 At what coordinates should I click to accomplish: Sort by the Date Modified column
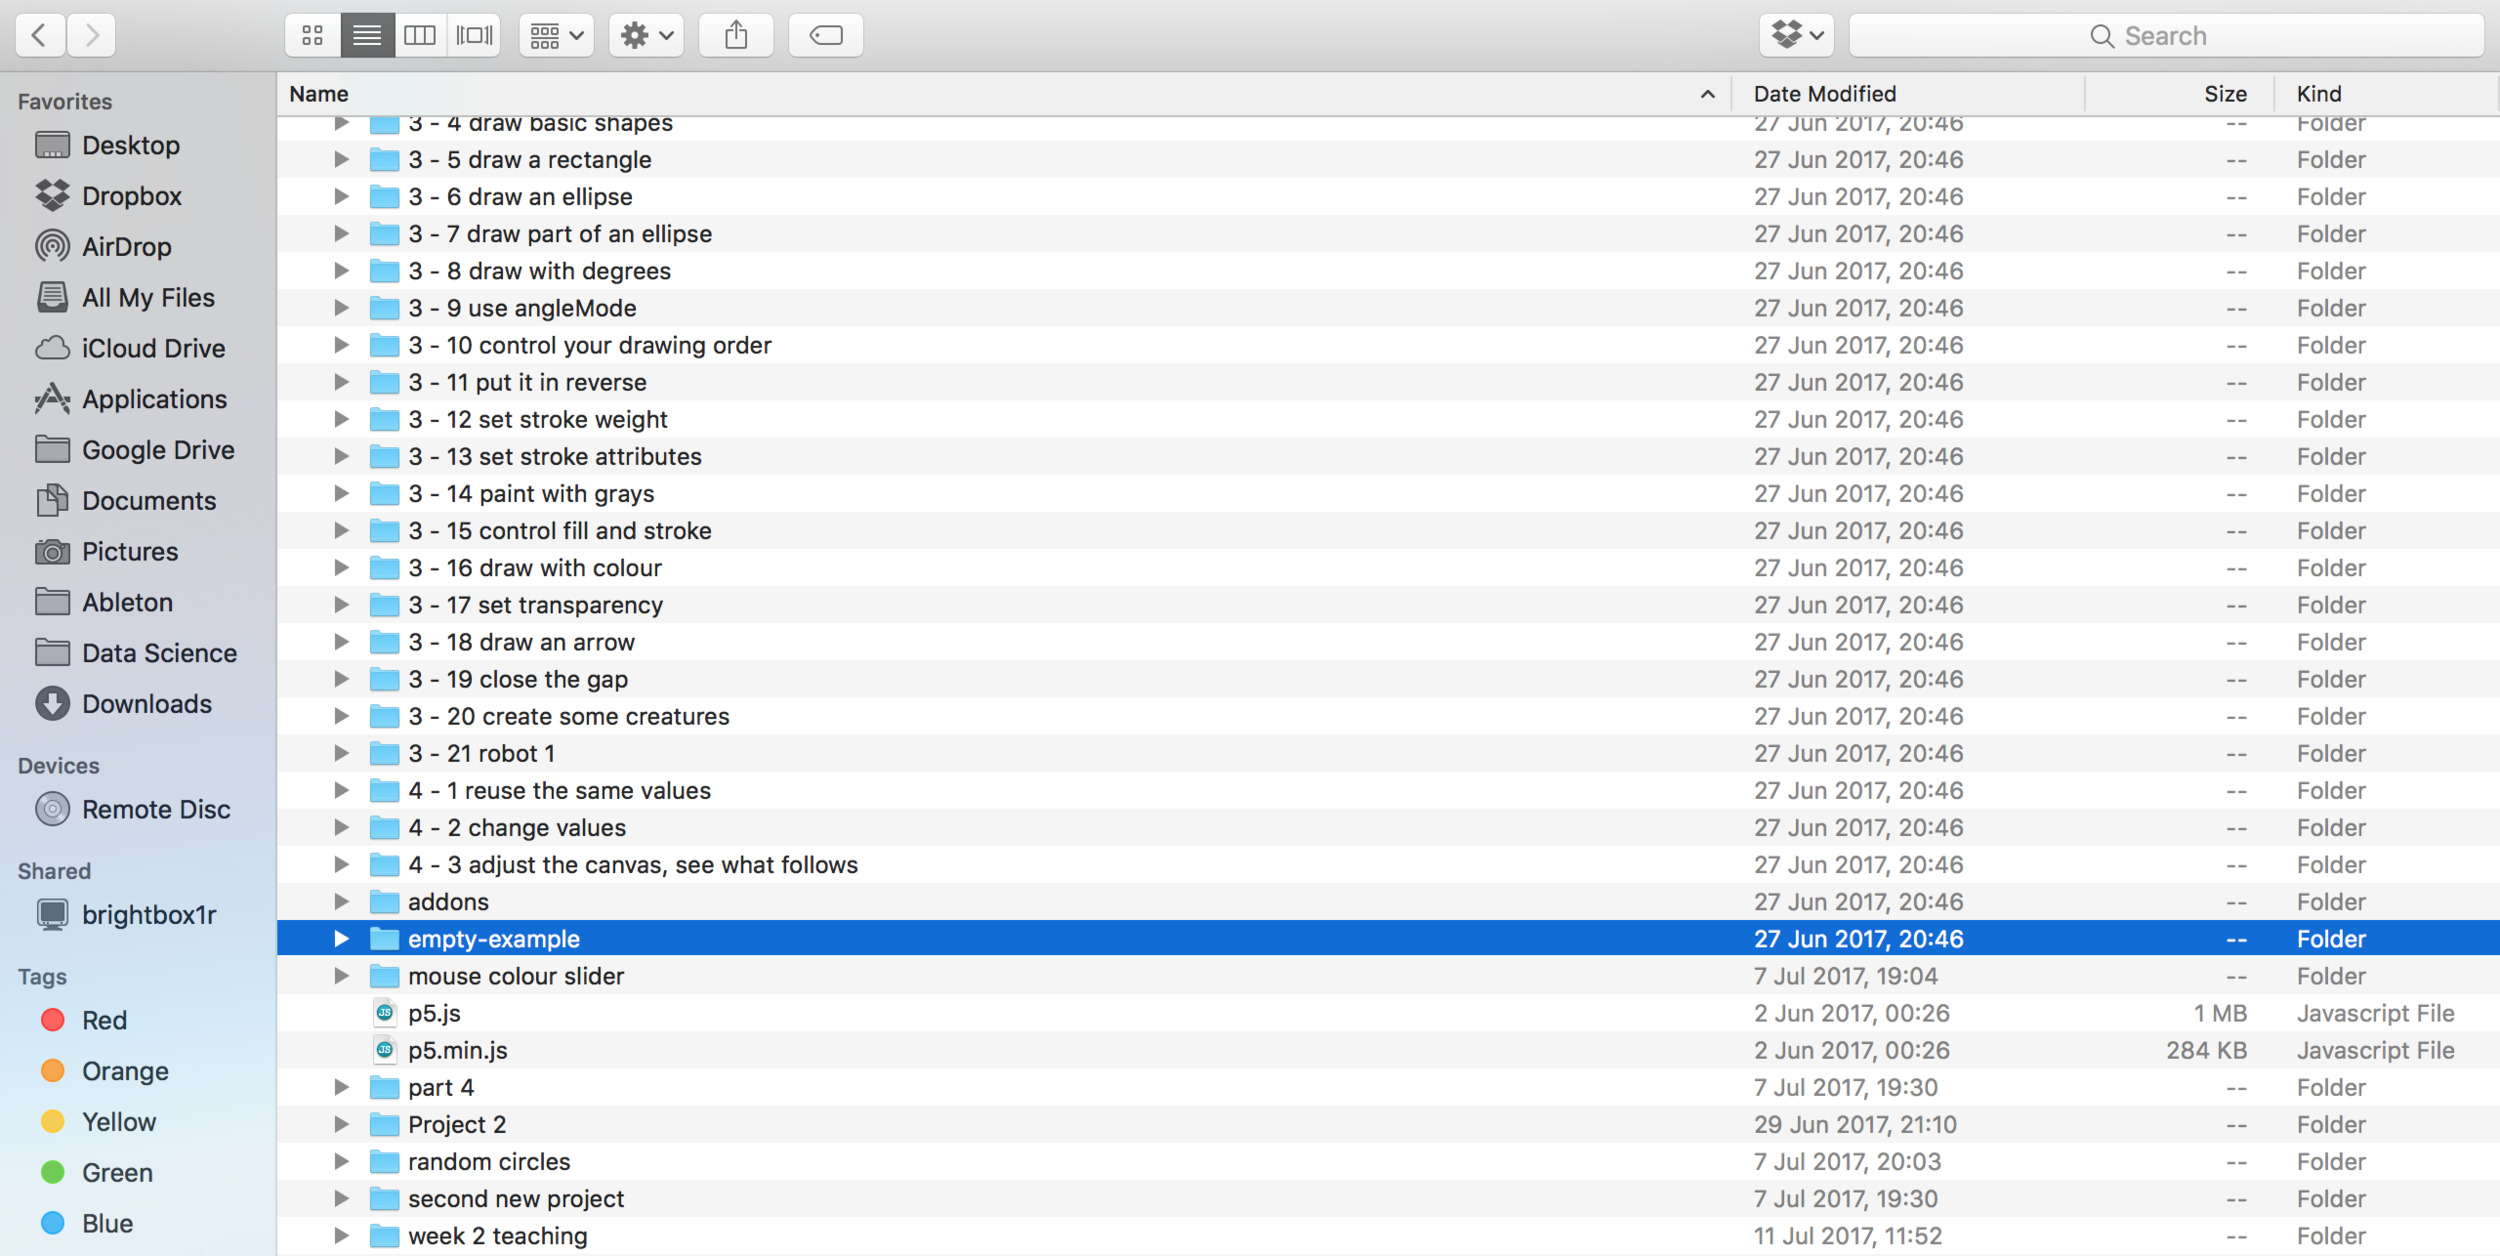tap(1824, 94)
